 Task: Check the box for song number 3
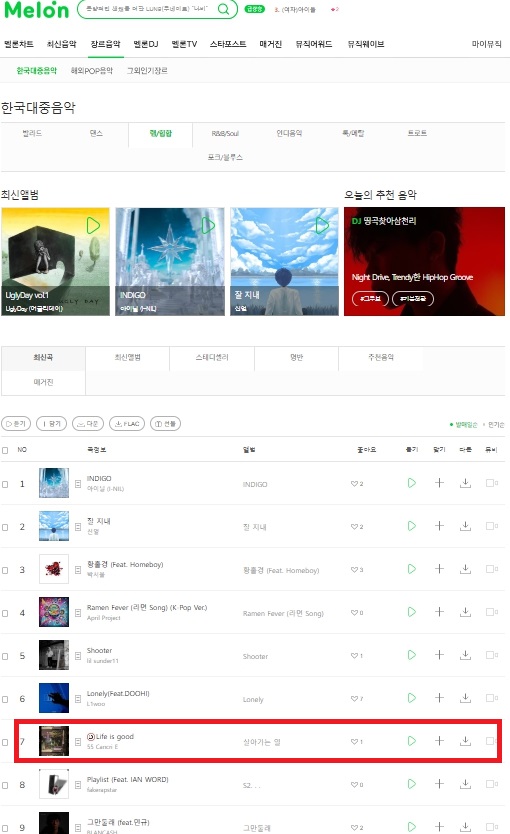click(x=5, y=570)
